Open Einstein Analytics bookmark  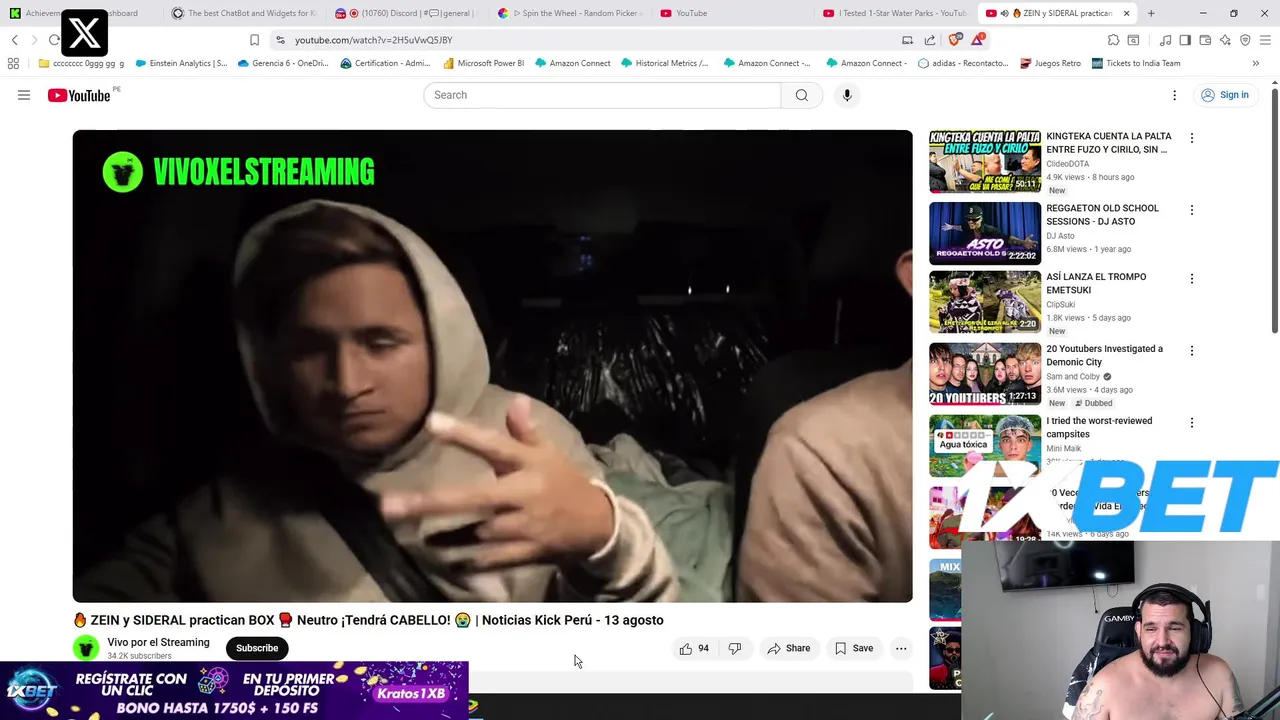coord(181,63)
